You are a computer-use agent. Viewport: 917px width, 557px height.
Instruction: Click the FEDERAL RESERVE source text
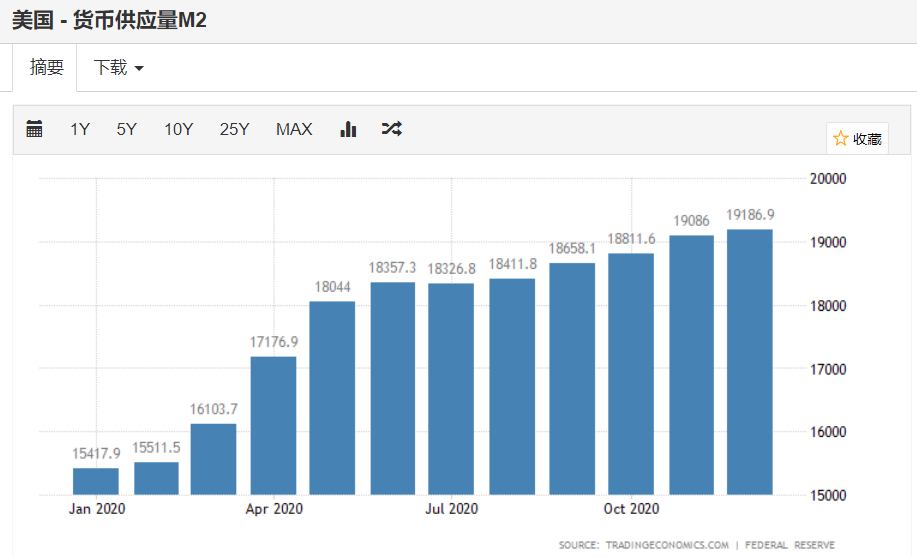pos(790,545)
